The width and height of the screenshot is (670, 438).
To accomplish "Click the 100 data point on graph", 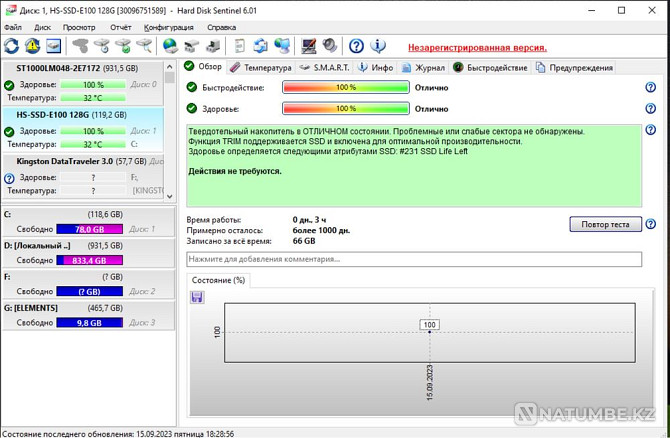I will pos(429,332).
